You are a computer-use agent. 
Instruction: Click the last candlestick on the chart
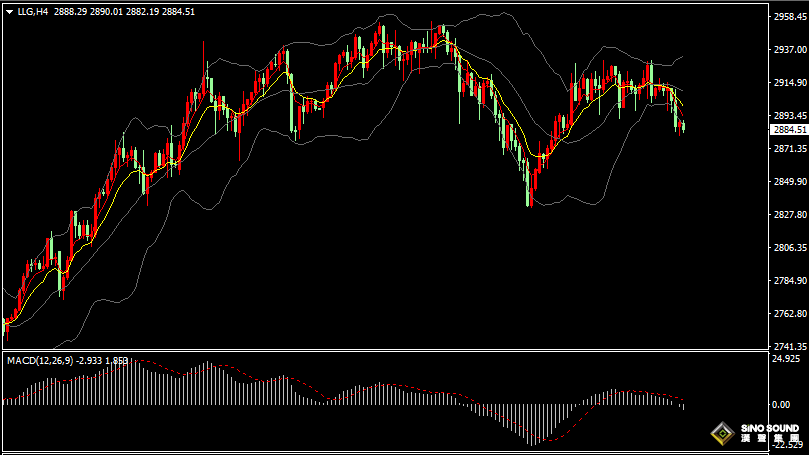click(x=683, y=126)
